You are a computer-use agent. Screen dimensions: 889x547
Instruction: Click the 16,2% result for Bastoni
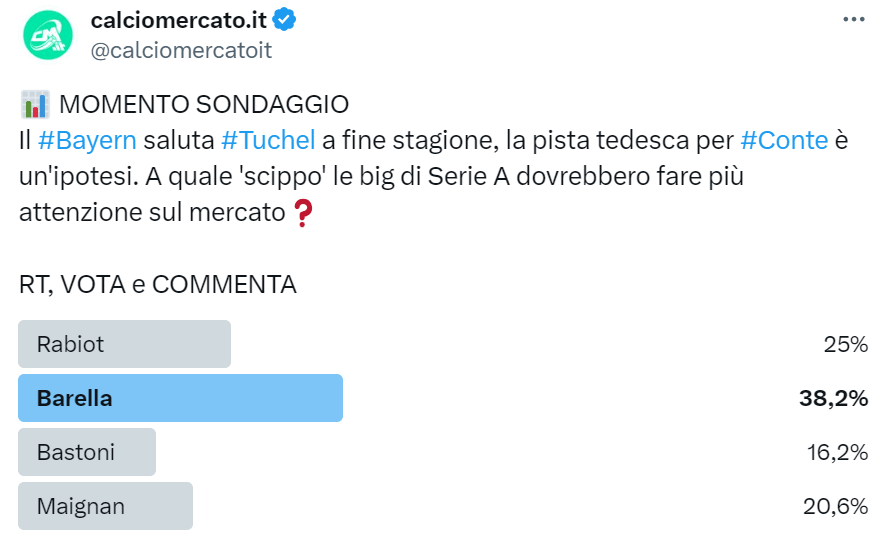click(836, 452)
